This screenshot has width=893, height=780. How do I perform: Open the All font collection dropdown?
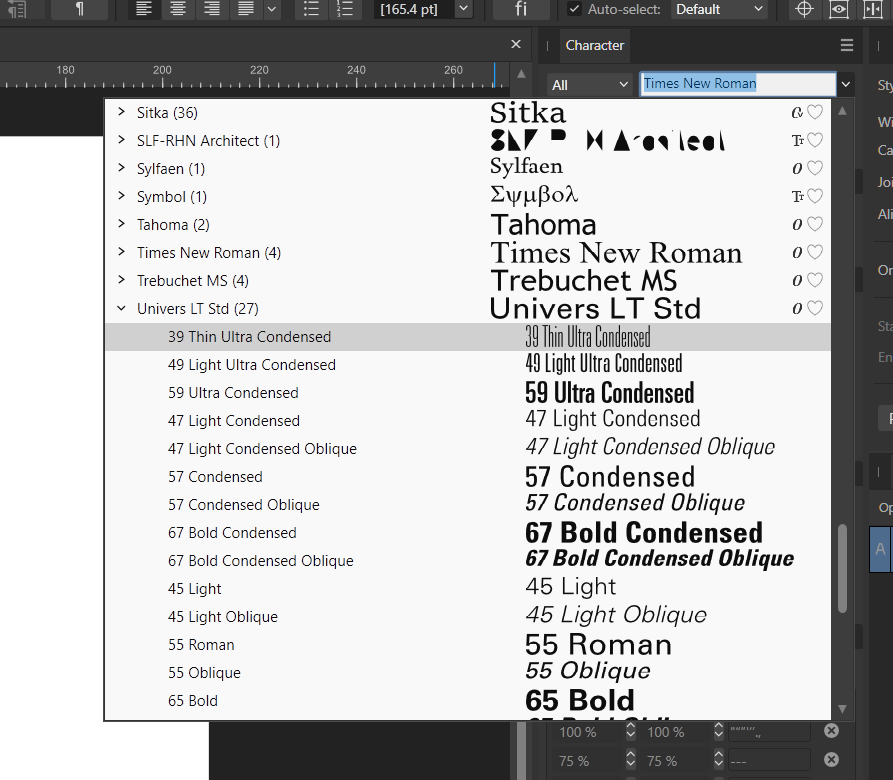click(590, 85)
